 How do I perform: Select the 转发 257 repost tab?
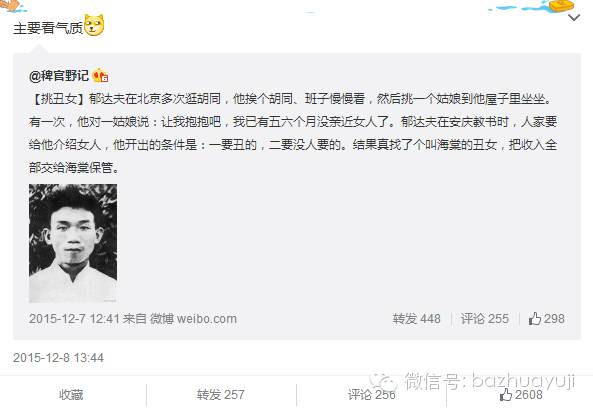(x=220, y=395)
